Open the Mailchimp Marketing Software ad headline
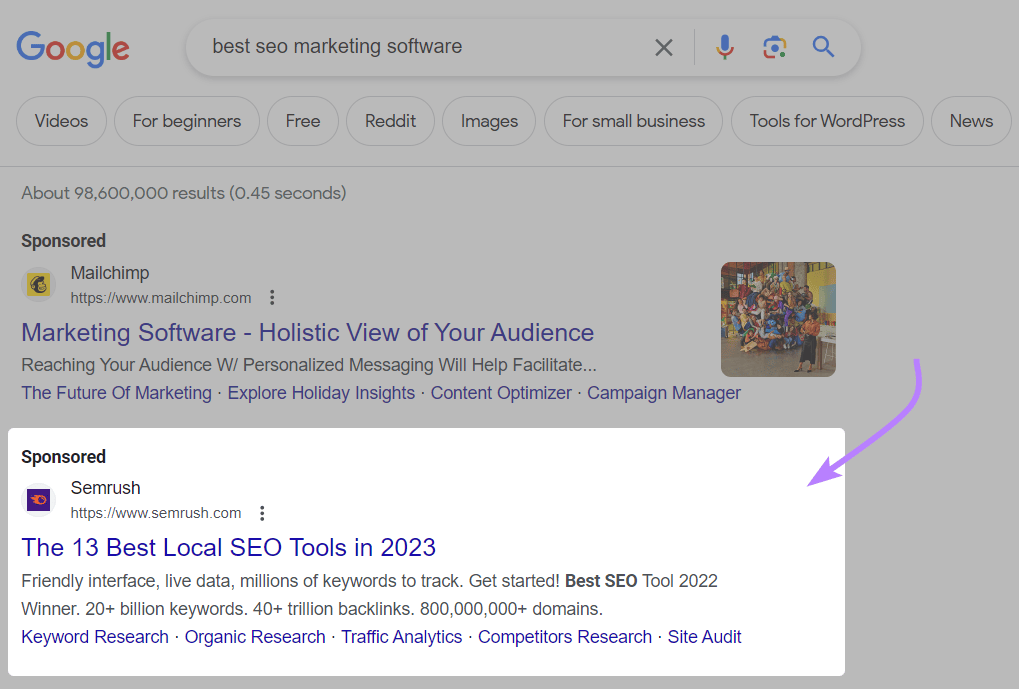The width and height of the screenshot is (1019, 689). (x=307, y=332)
